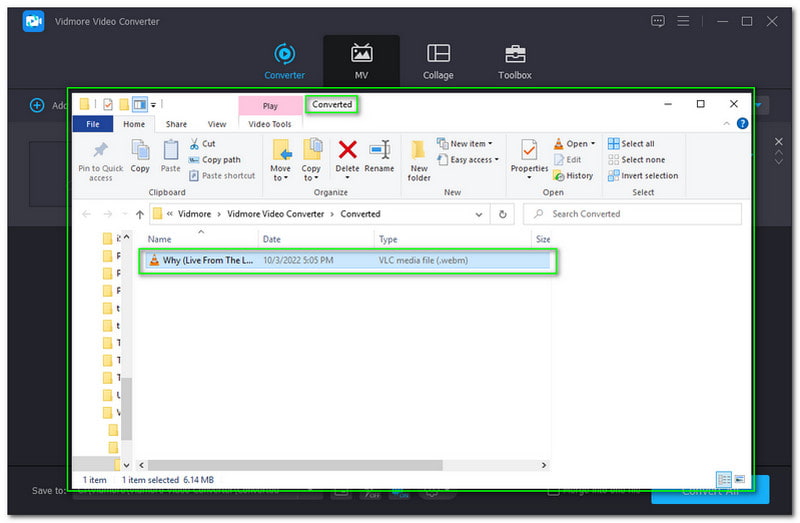Collapse the Explorer ribbon chevron
800x523 pixels.
[727, 124]
